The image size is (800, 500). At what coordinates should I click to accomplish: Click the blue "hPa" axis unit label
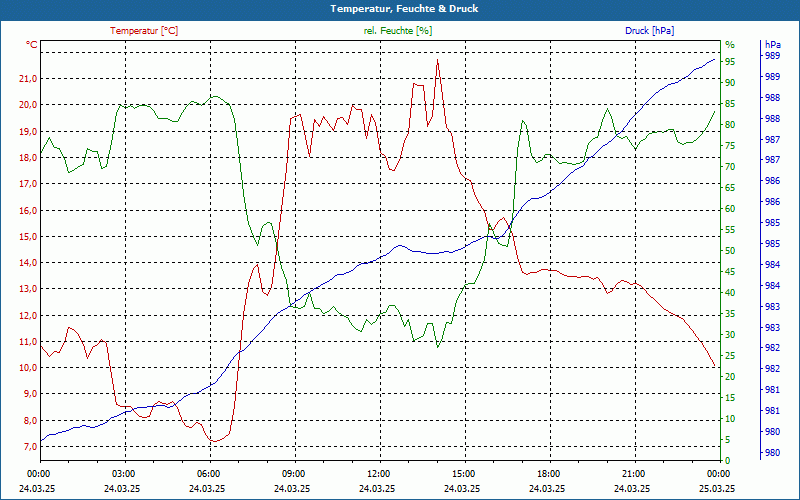coord(773,45)
